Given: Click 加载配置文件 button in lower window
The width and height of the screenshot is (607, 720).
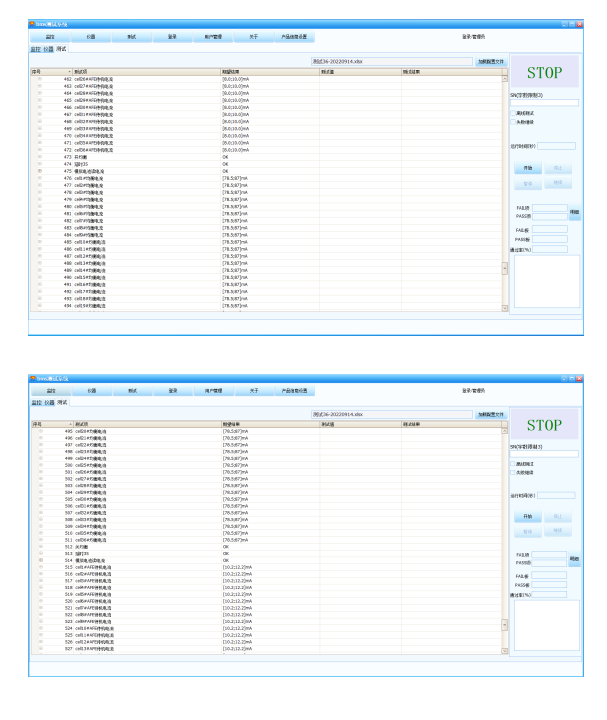Looking at the screenshot, I should coord(491,413).
